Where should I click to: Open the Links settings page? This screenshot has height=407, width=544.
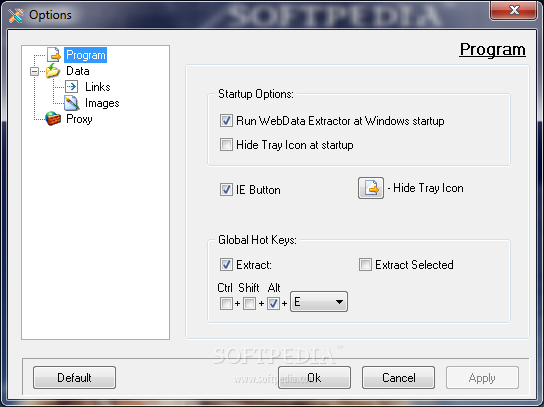point(98,87)
